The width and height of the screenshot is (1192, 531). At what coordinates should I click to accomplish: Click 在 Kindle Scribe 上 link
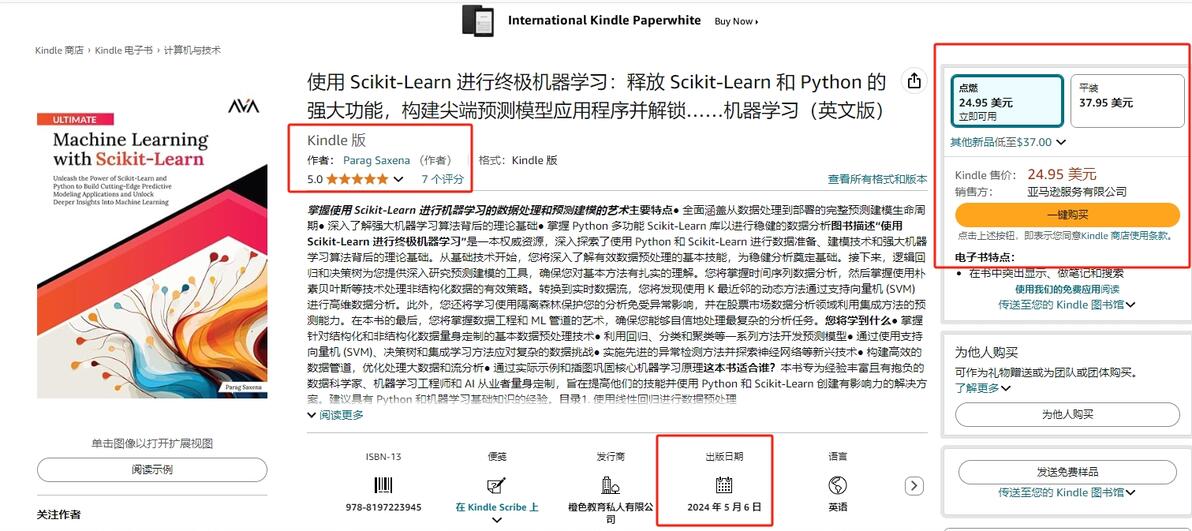(x=496, y=507)
